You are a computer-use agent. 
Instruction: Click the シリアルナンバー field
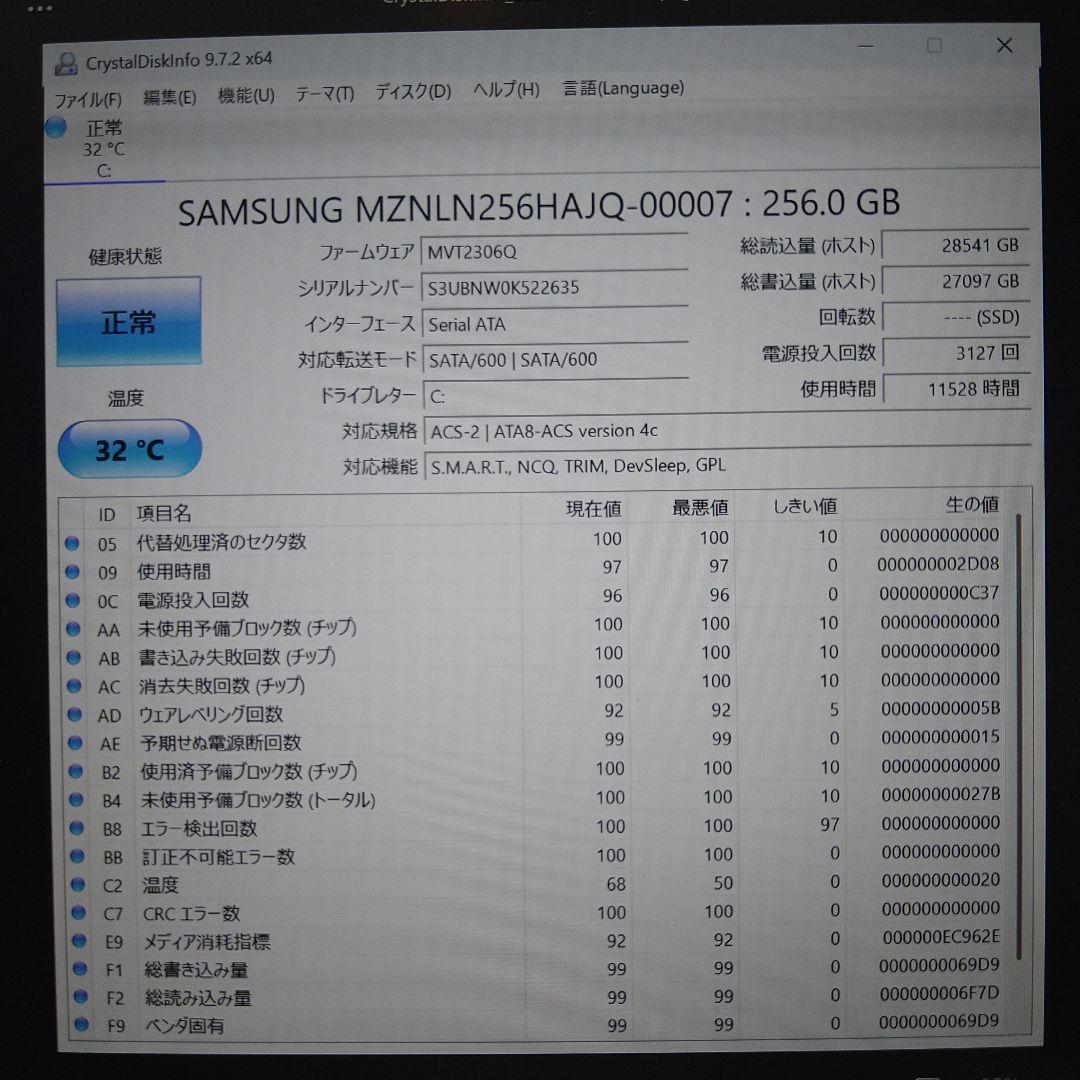point(556,288)
